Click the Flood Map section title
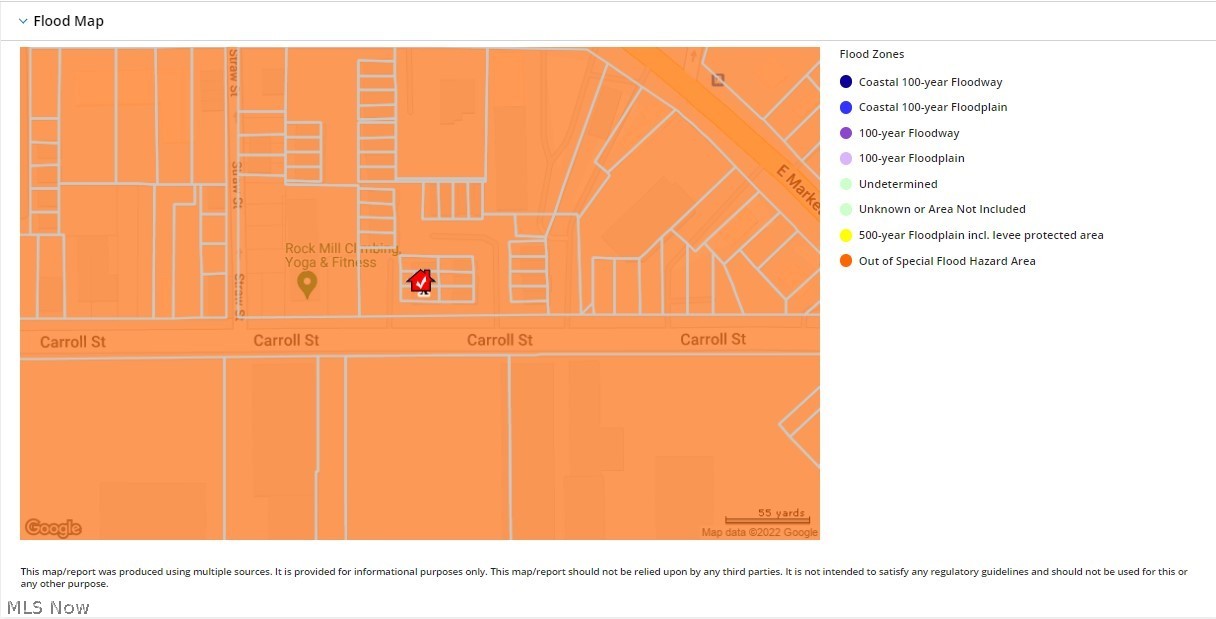Image resolution: width=1216 pixels, height=619 pixels. (68, 21)
